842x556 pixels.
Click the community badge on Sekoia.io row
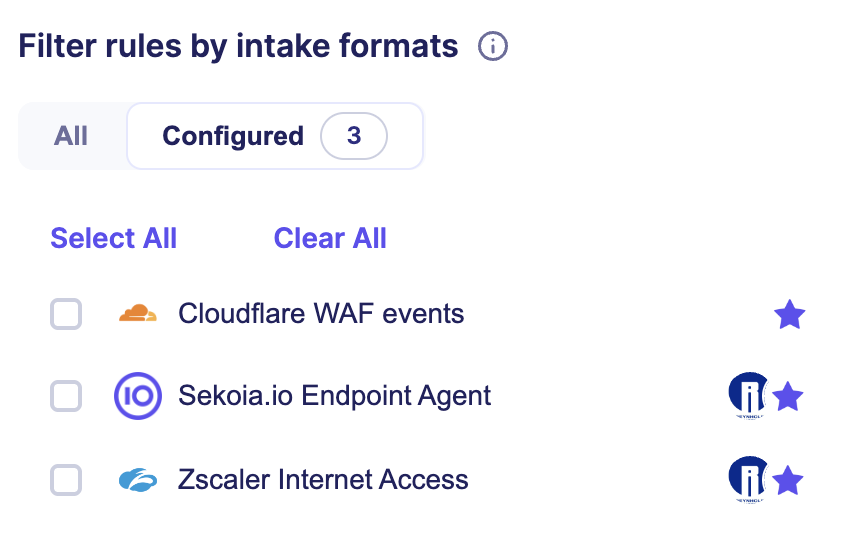(x=748, y=397)
